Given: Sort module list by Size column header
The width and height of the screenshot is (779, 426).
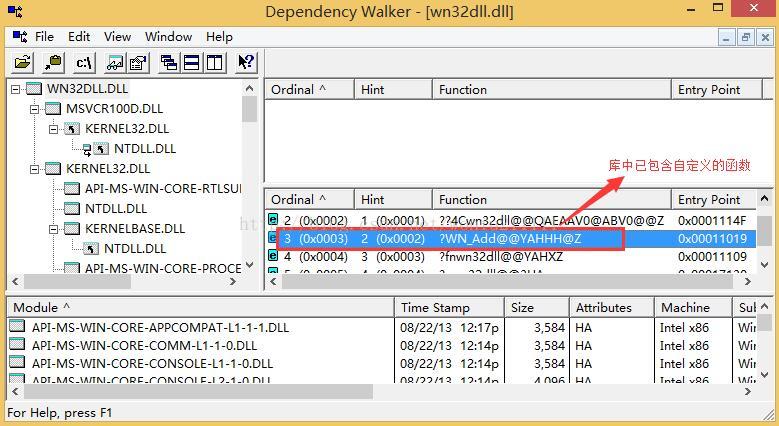Looking at the screenshot, I should point(537,308).
